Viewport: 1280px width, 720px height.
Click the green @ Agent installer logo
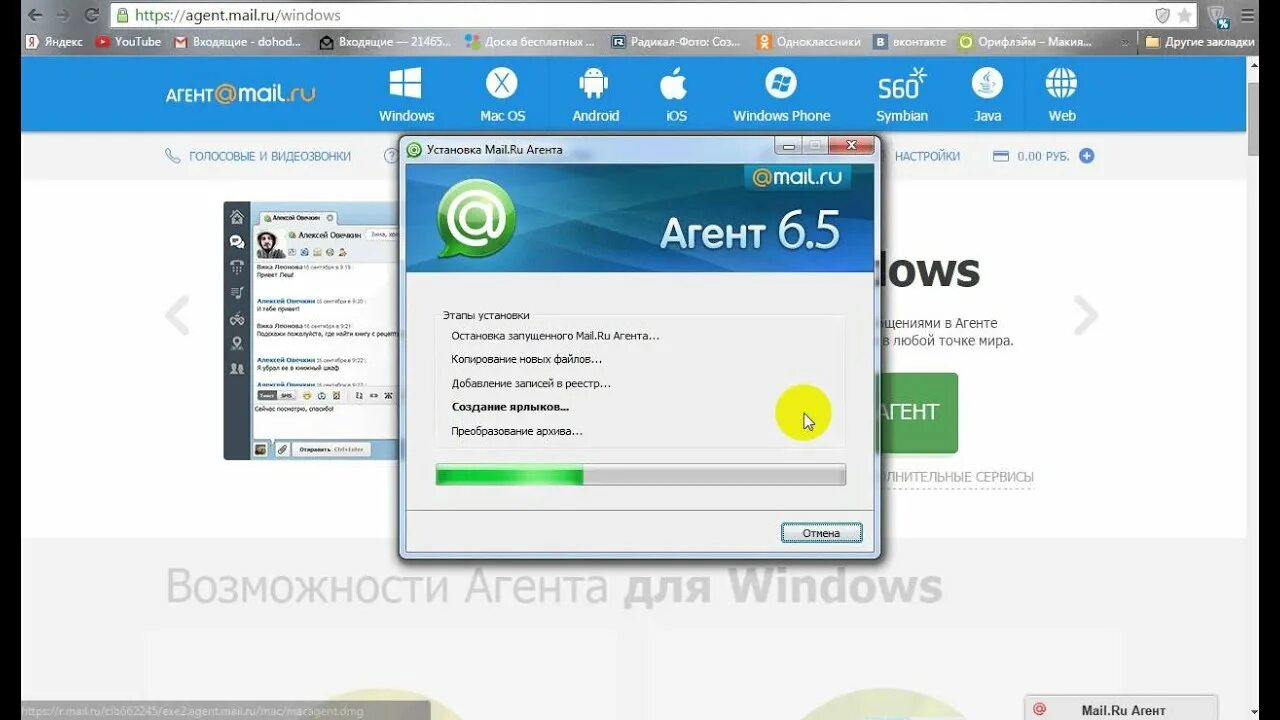476,217
